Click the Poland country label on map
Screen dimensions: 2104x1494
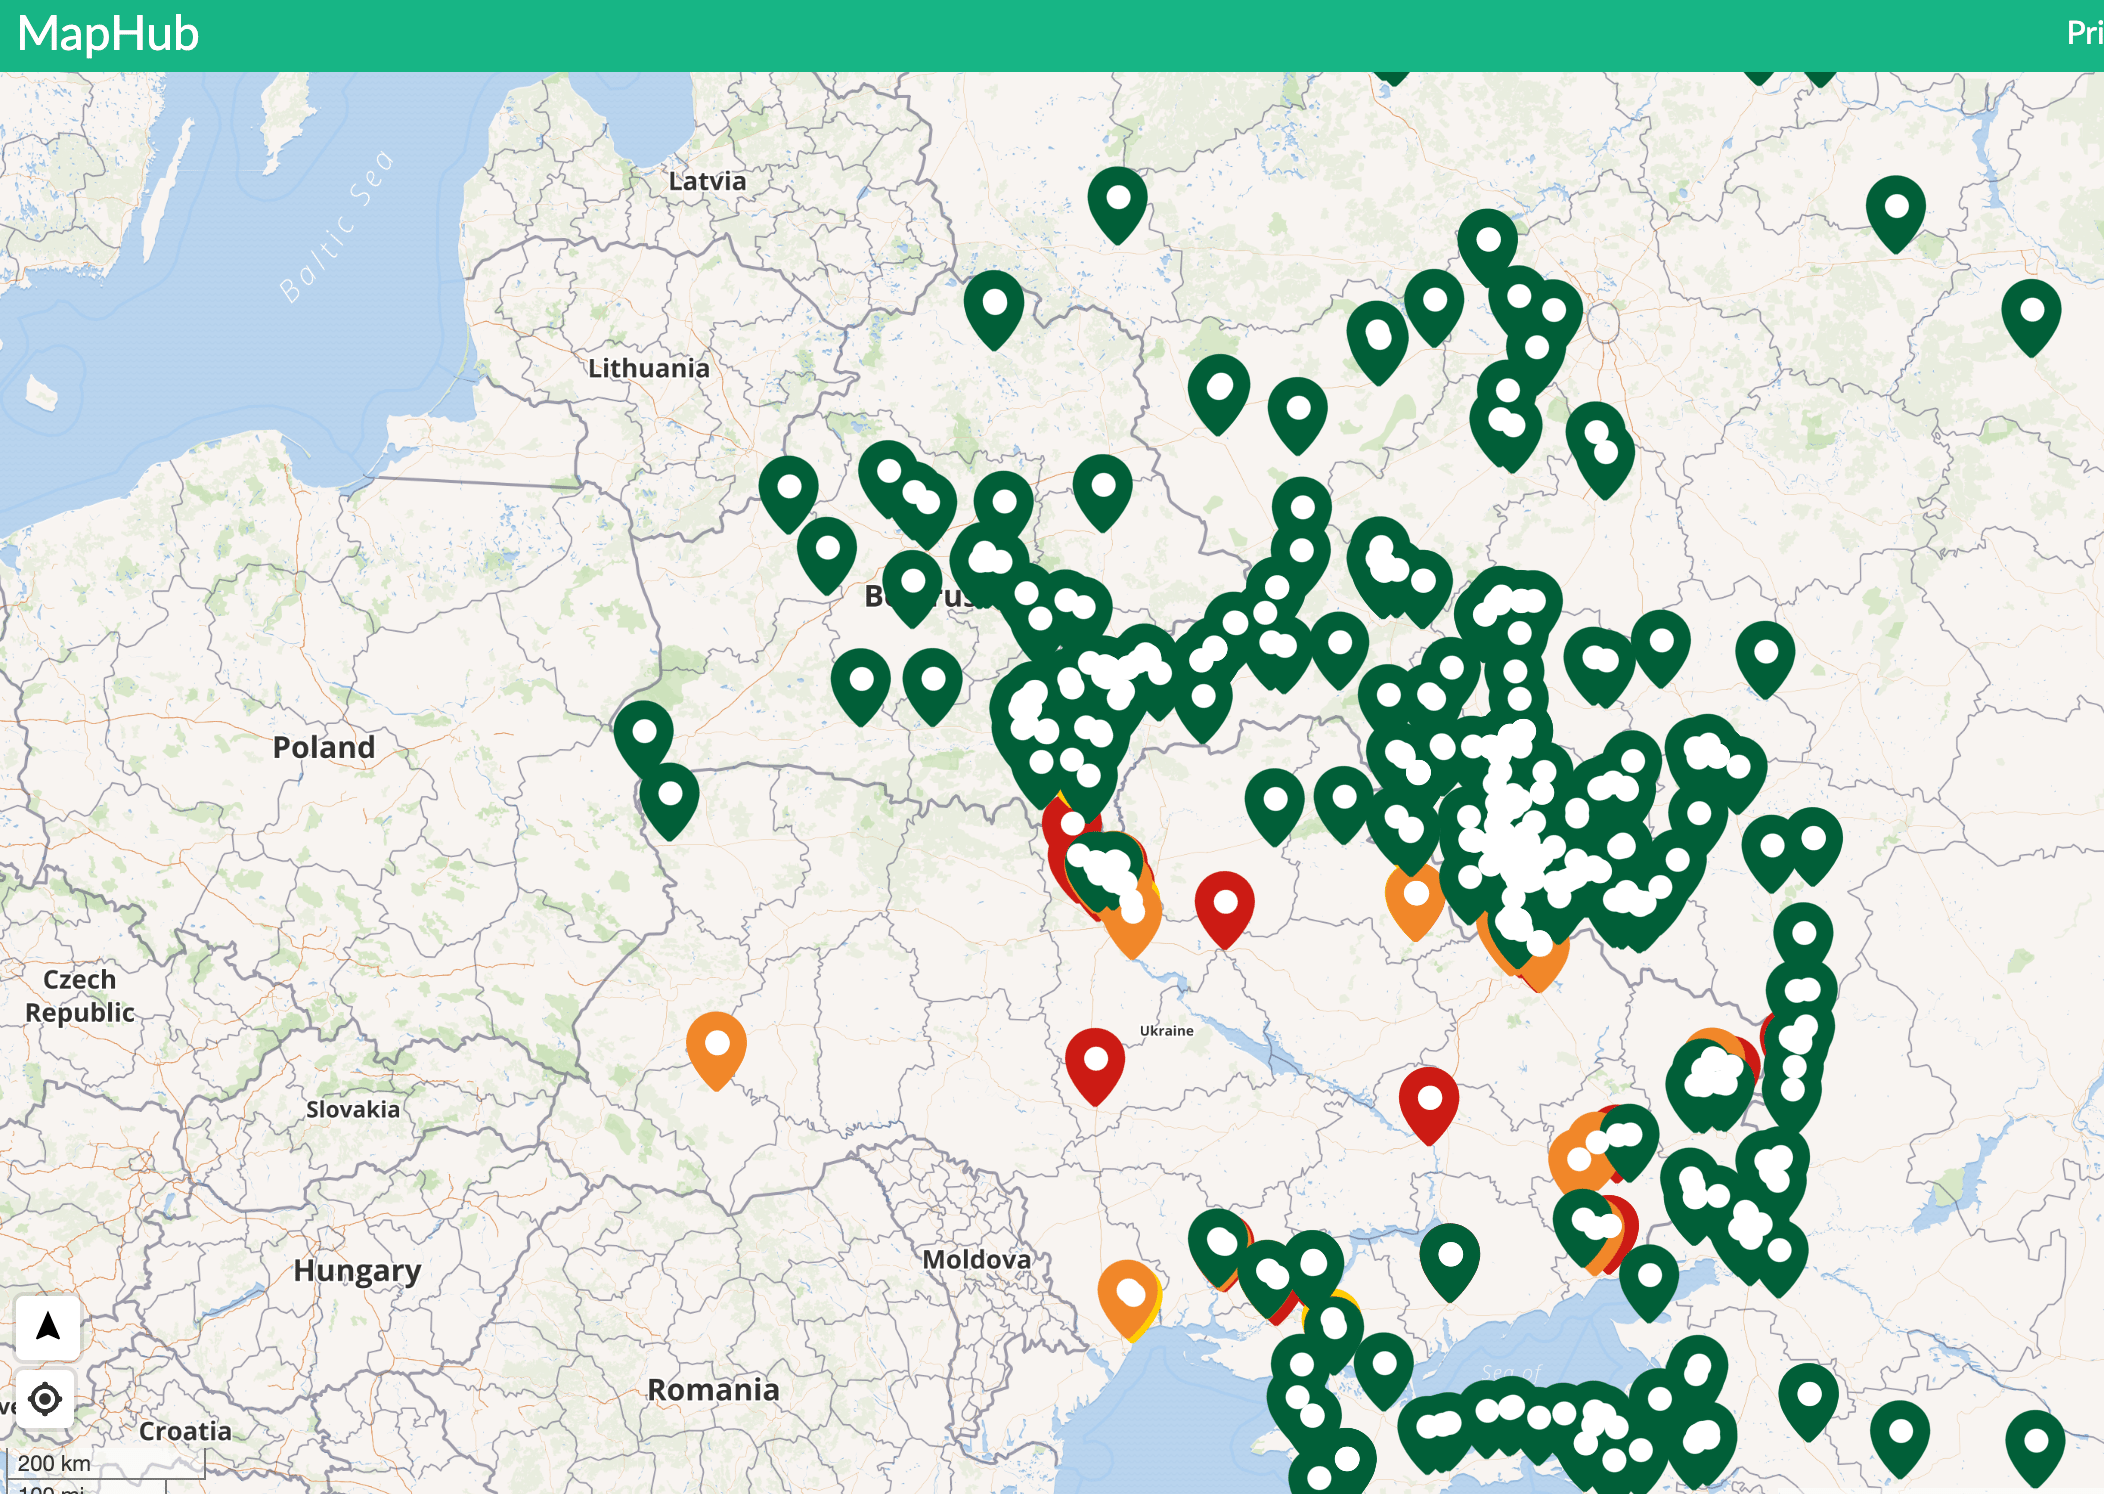click(324, 747)
